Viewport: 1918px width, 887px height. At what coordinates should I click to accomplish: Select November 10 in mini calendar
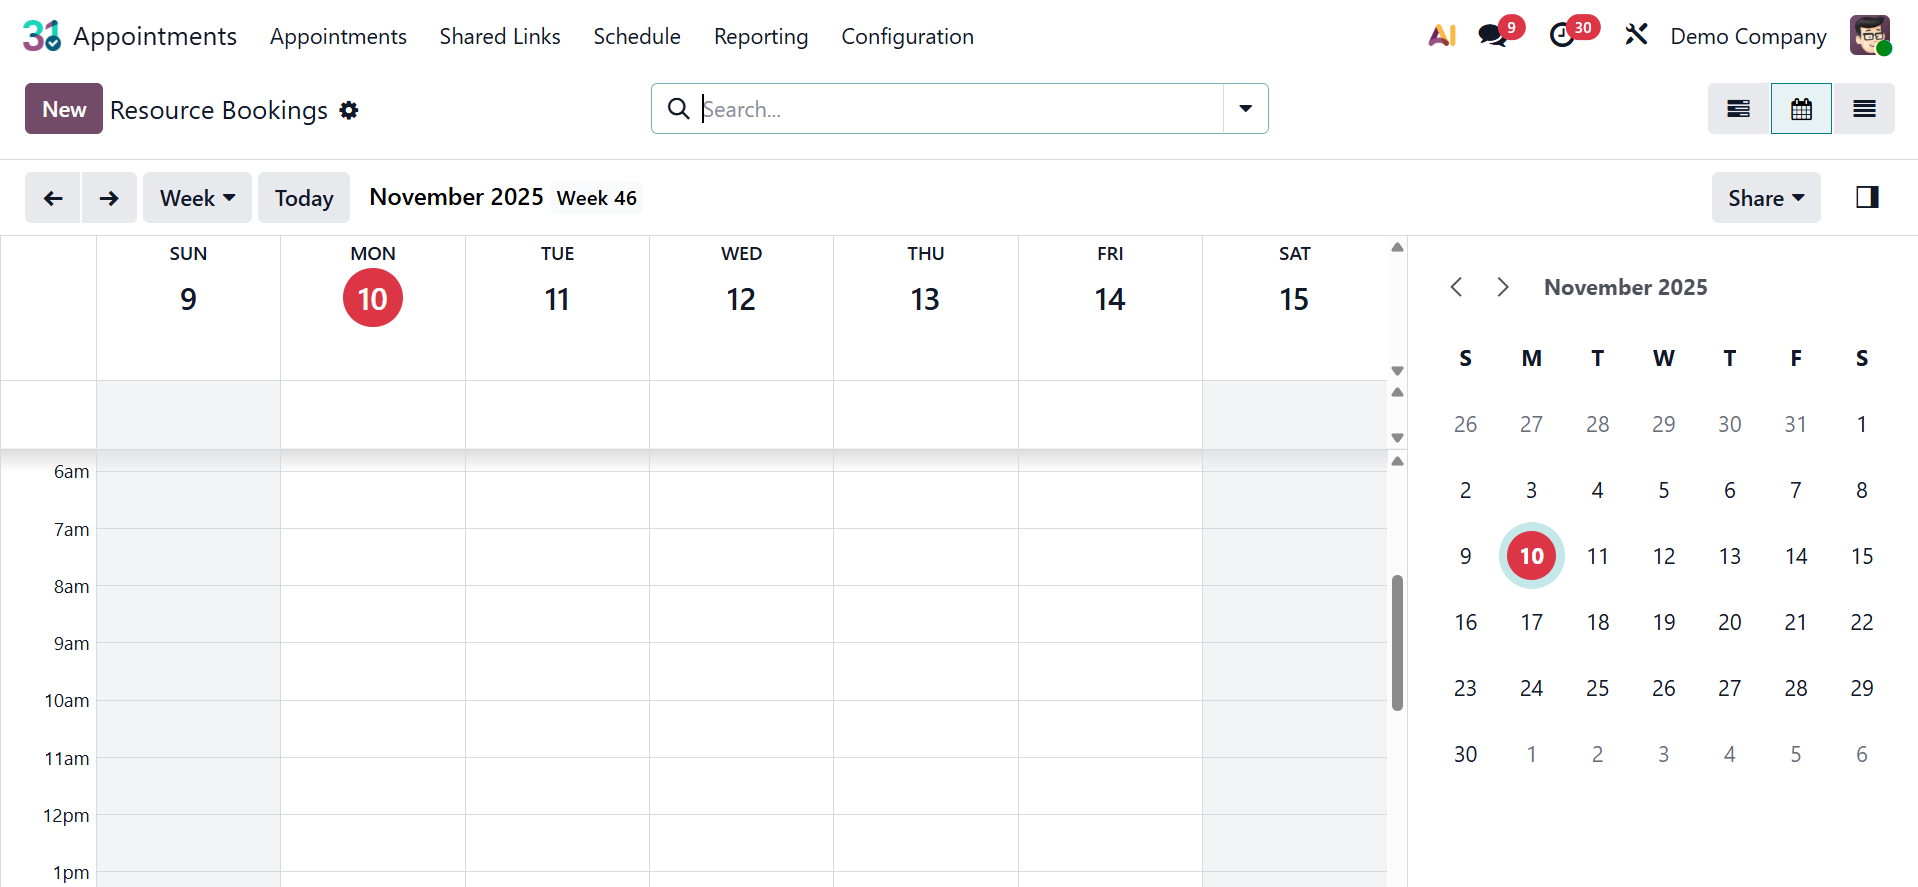[1531, 556]
